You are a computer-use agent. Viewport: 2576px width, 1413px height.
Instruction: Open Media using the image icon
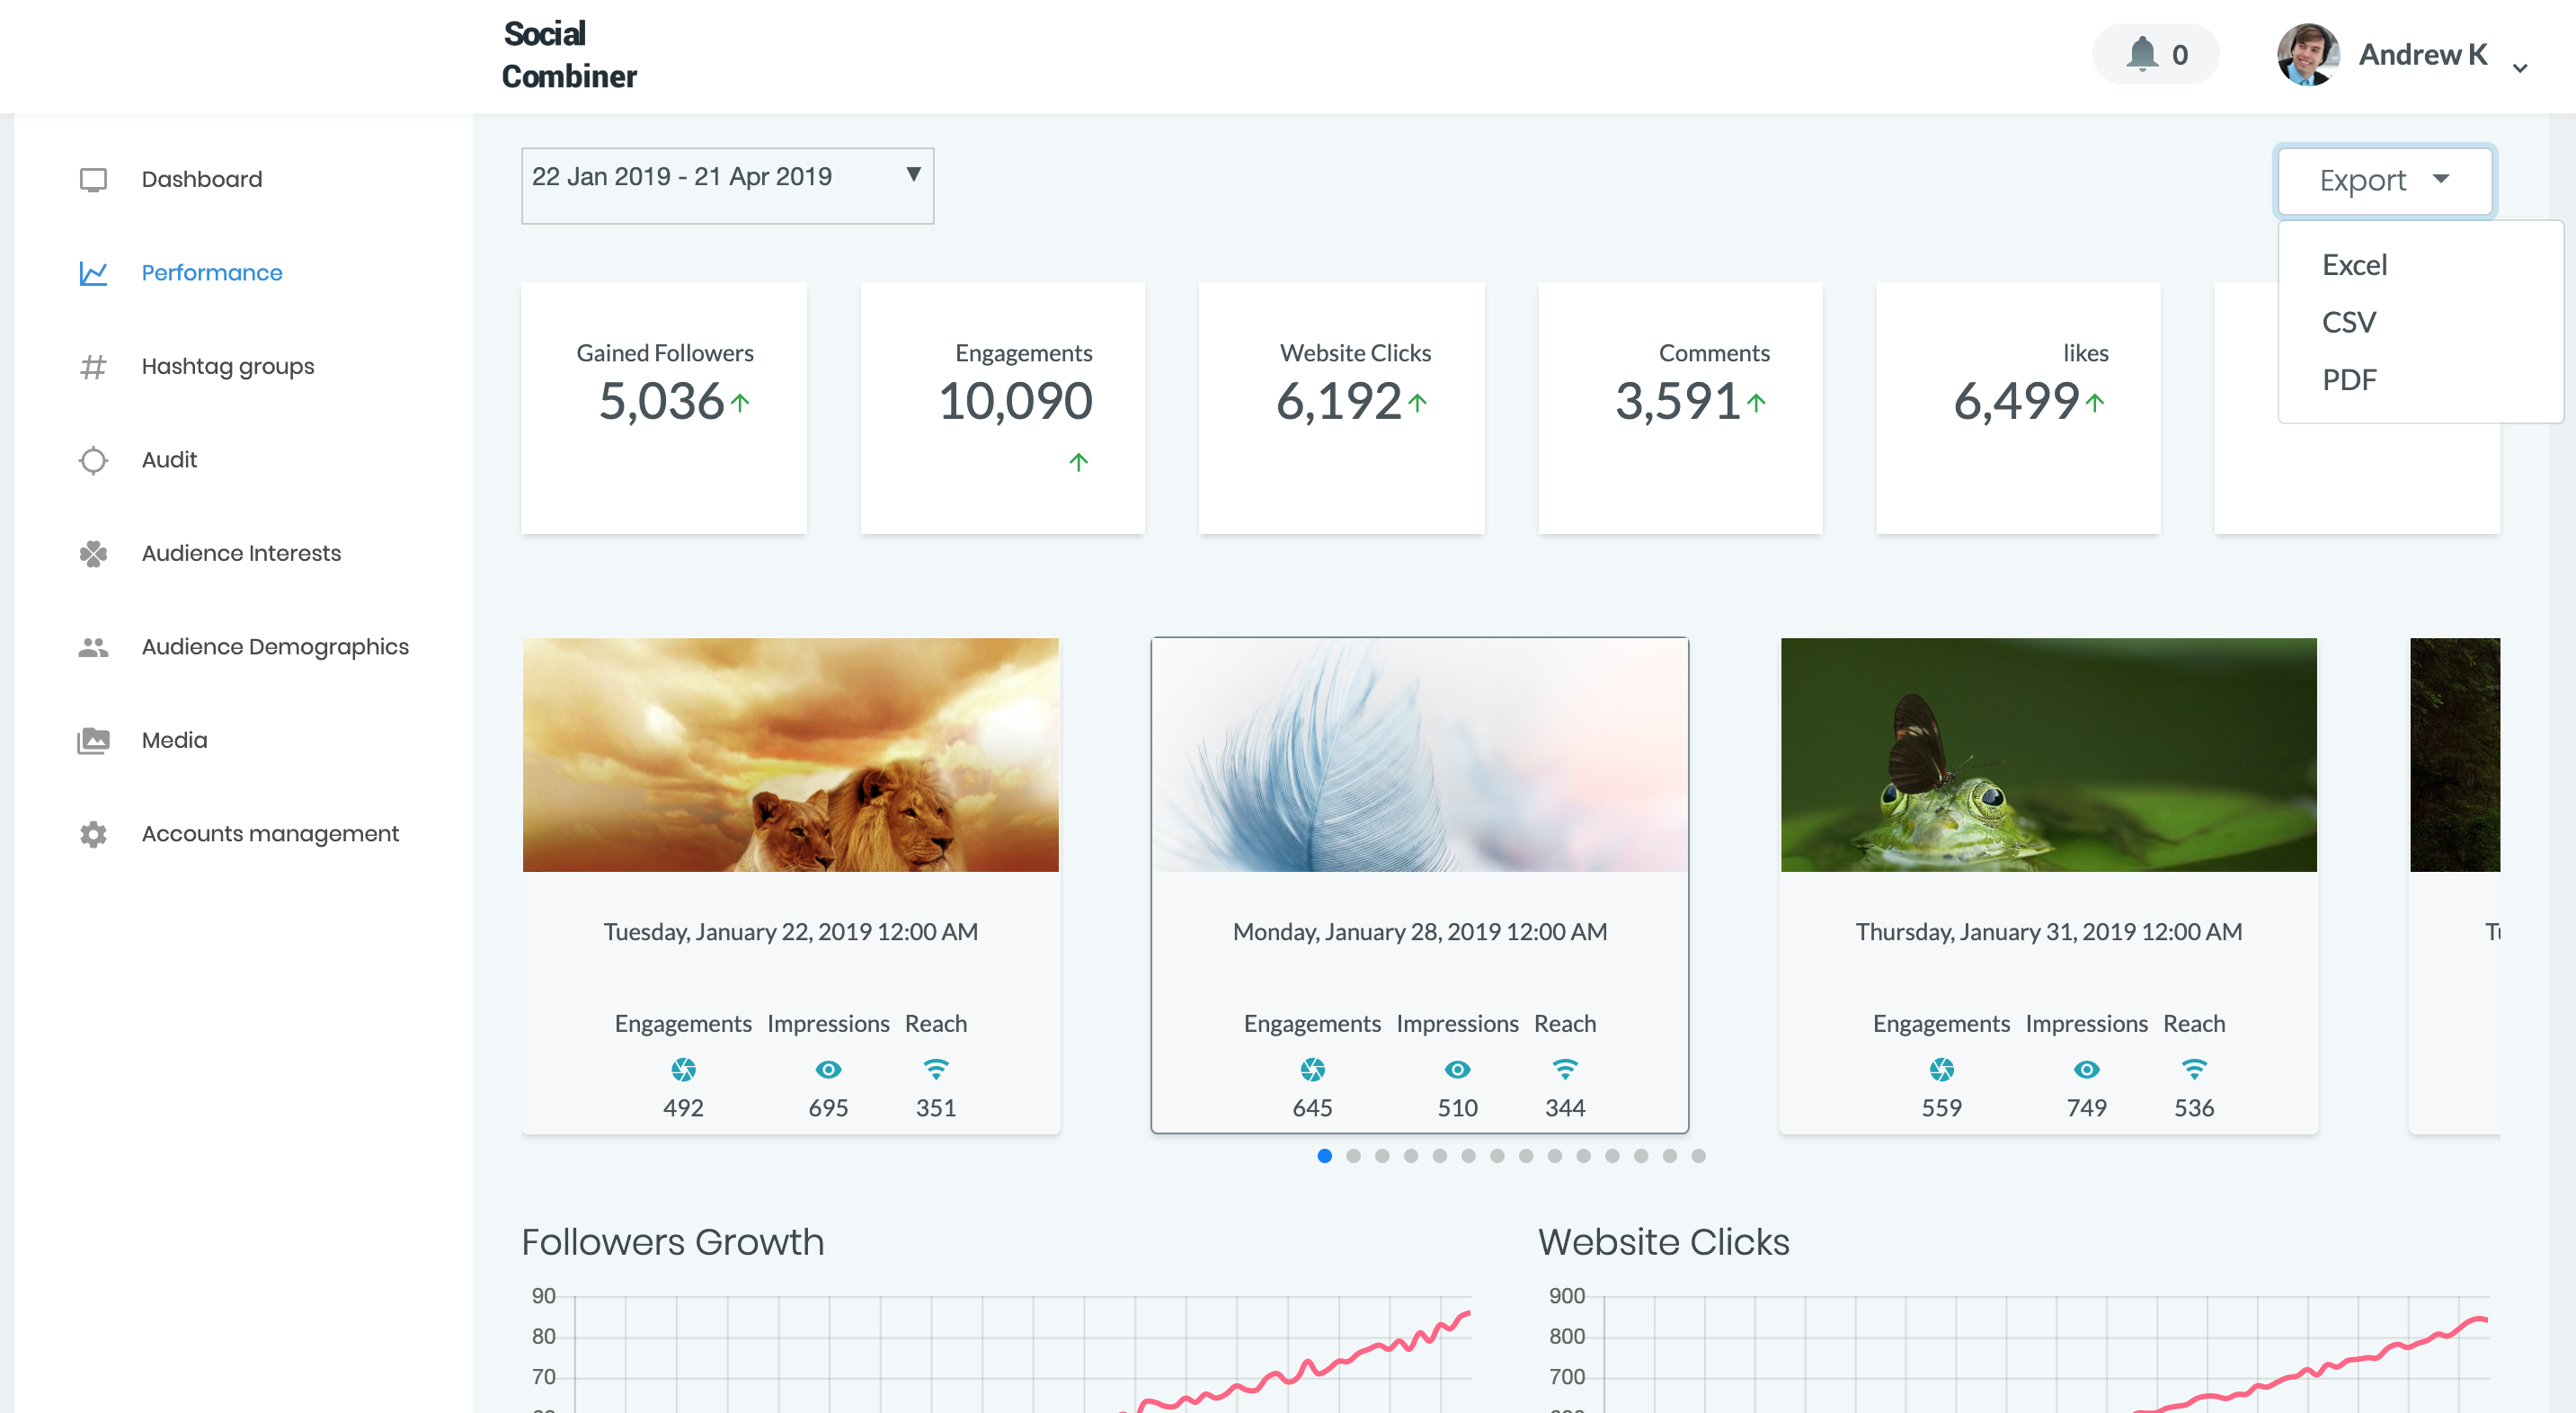click(93, 740)
